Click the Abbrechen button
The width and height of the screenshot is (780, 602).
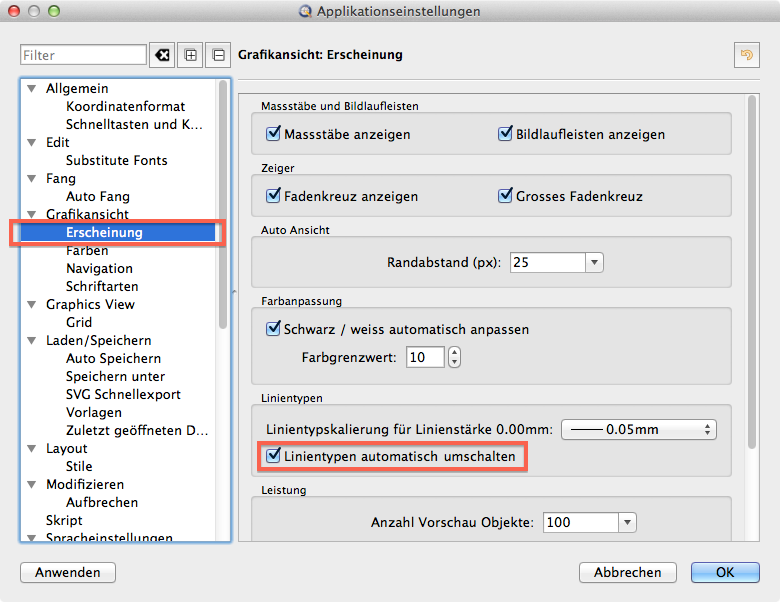(627, 573)
